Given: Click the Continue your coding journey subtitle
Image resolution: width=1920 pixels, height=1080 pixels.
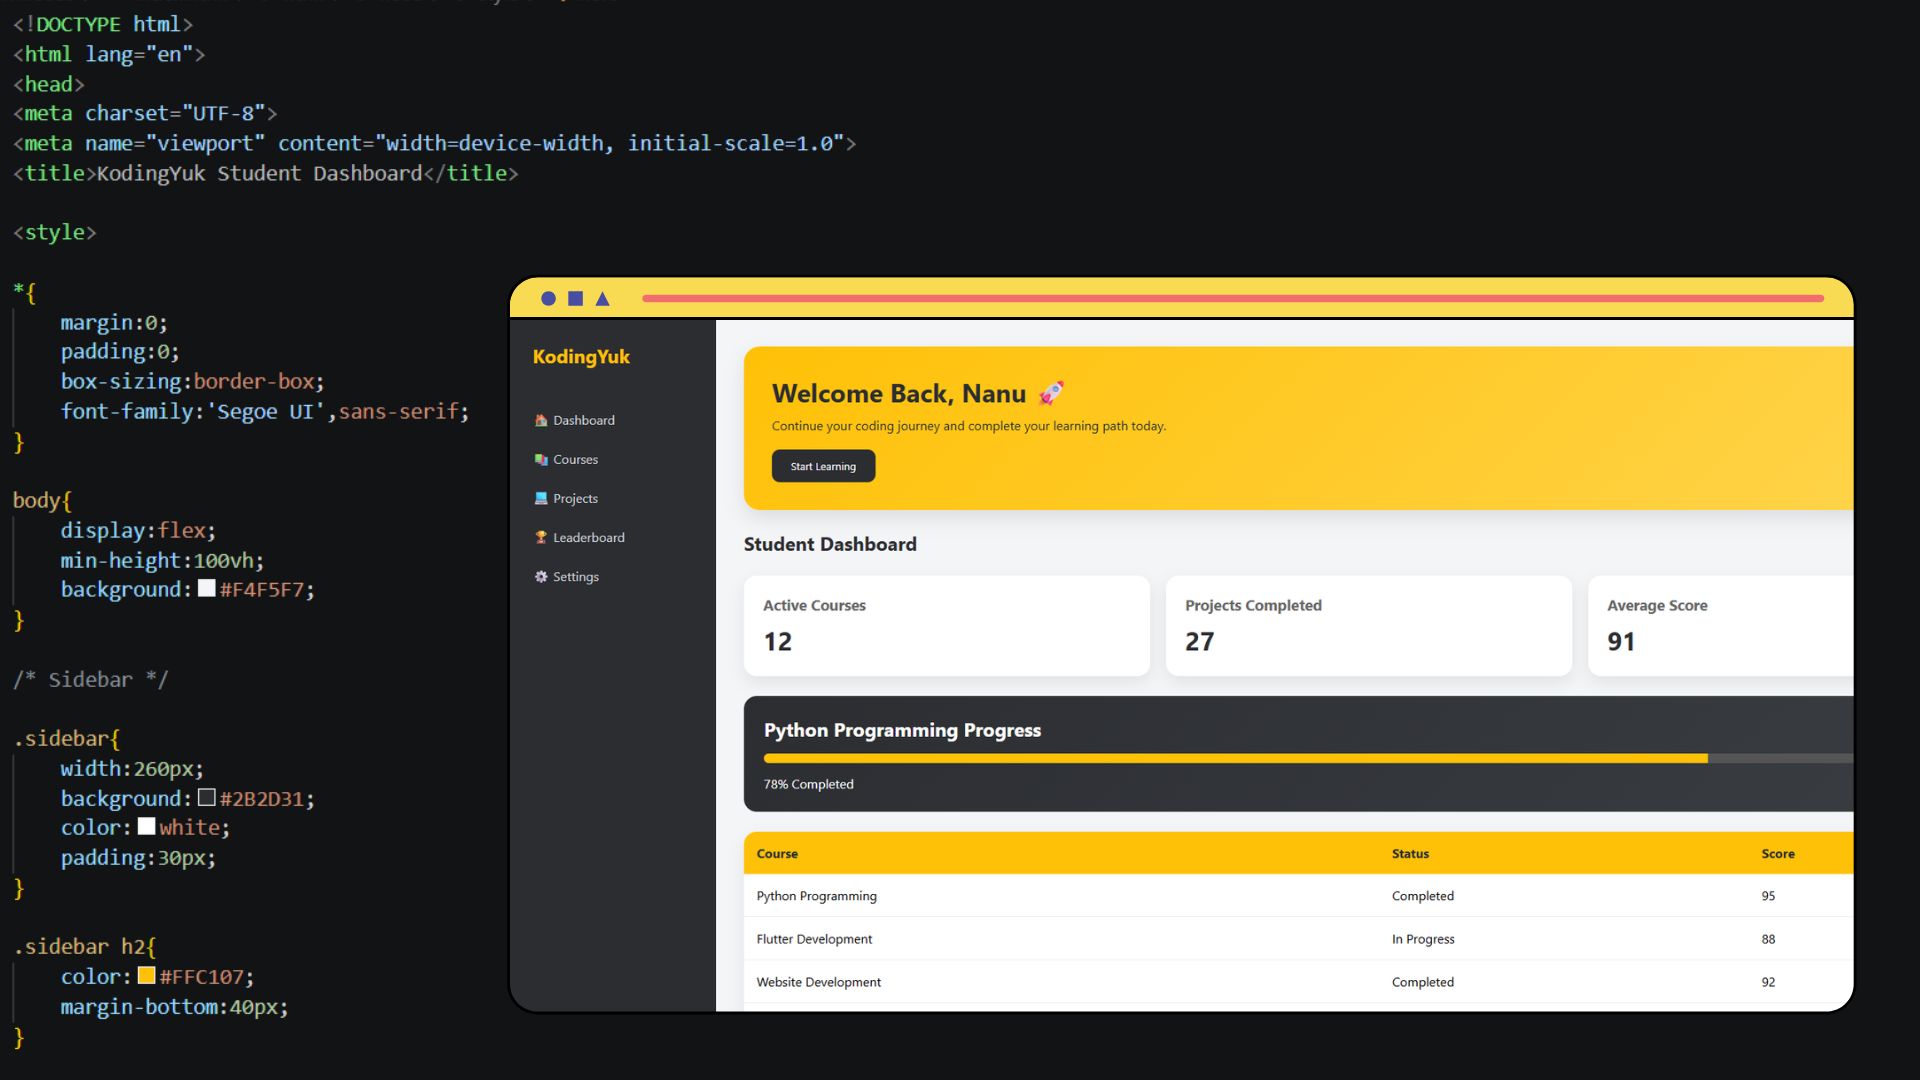Looking at the screenshot, I should coord(968,426).
